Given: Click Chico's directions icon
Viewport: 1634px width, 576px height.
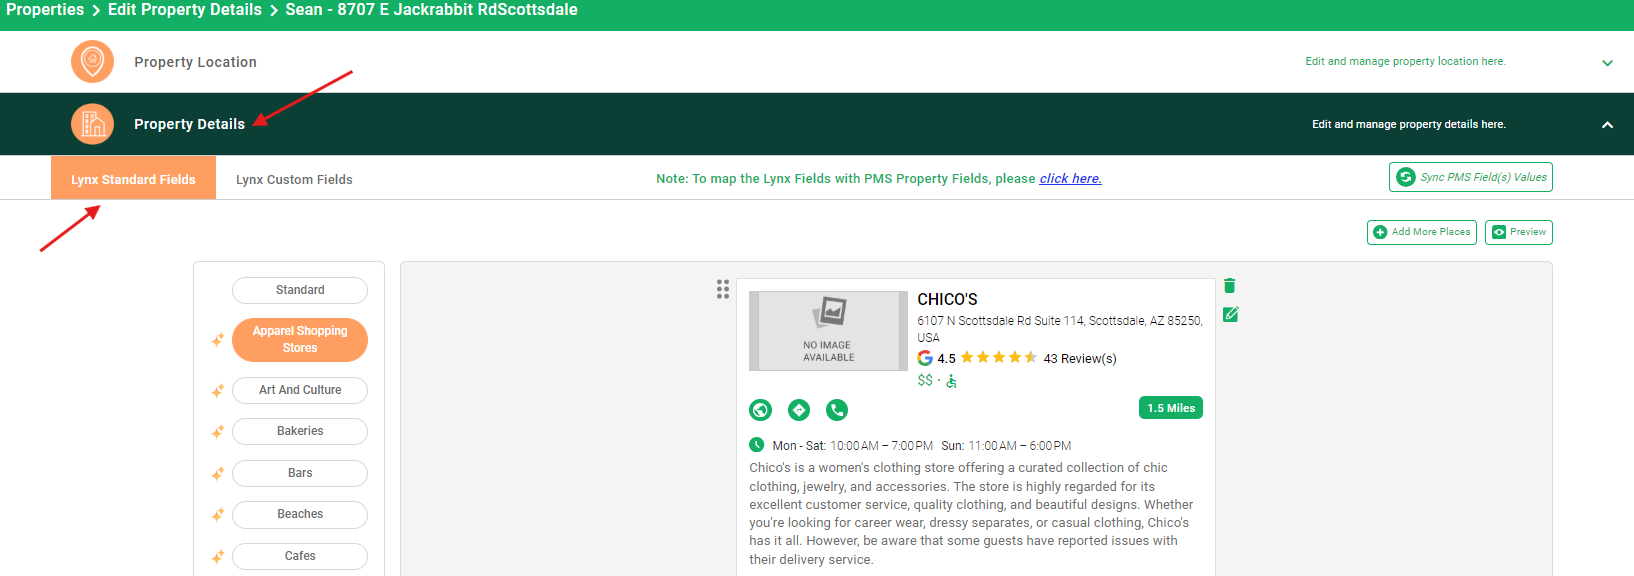Looking at the screenshot, I should pos(799,410).
